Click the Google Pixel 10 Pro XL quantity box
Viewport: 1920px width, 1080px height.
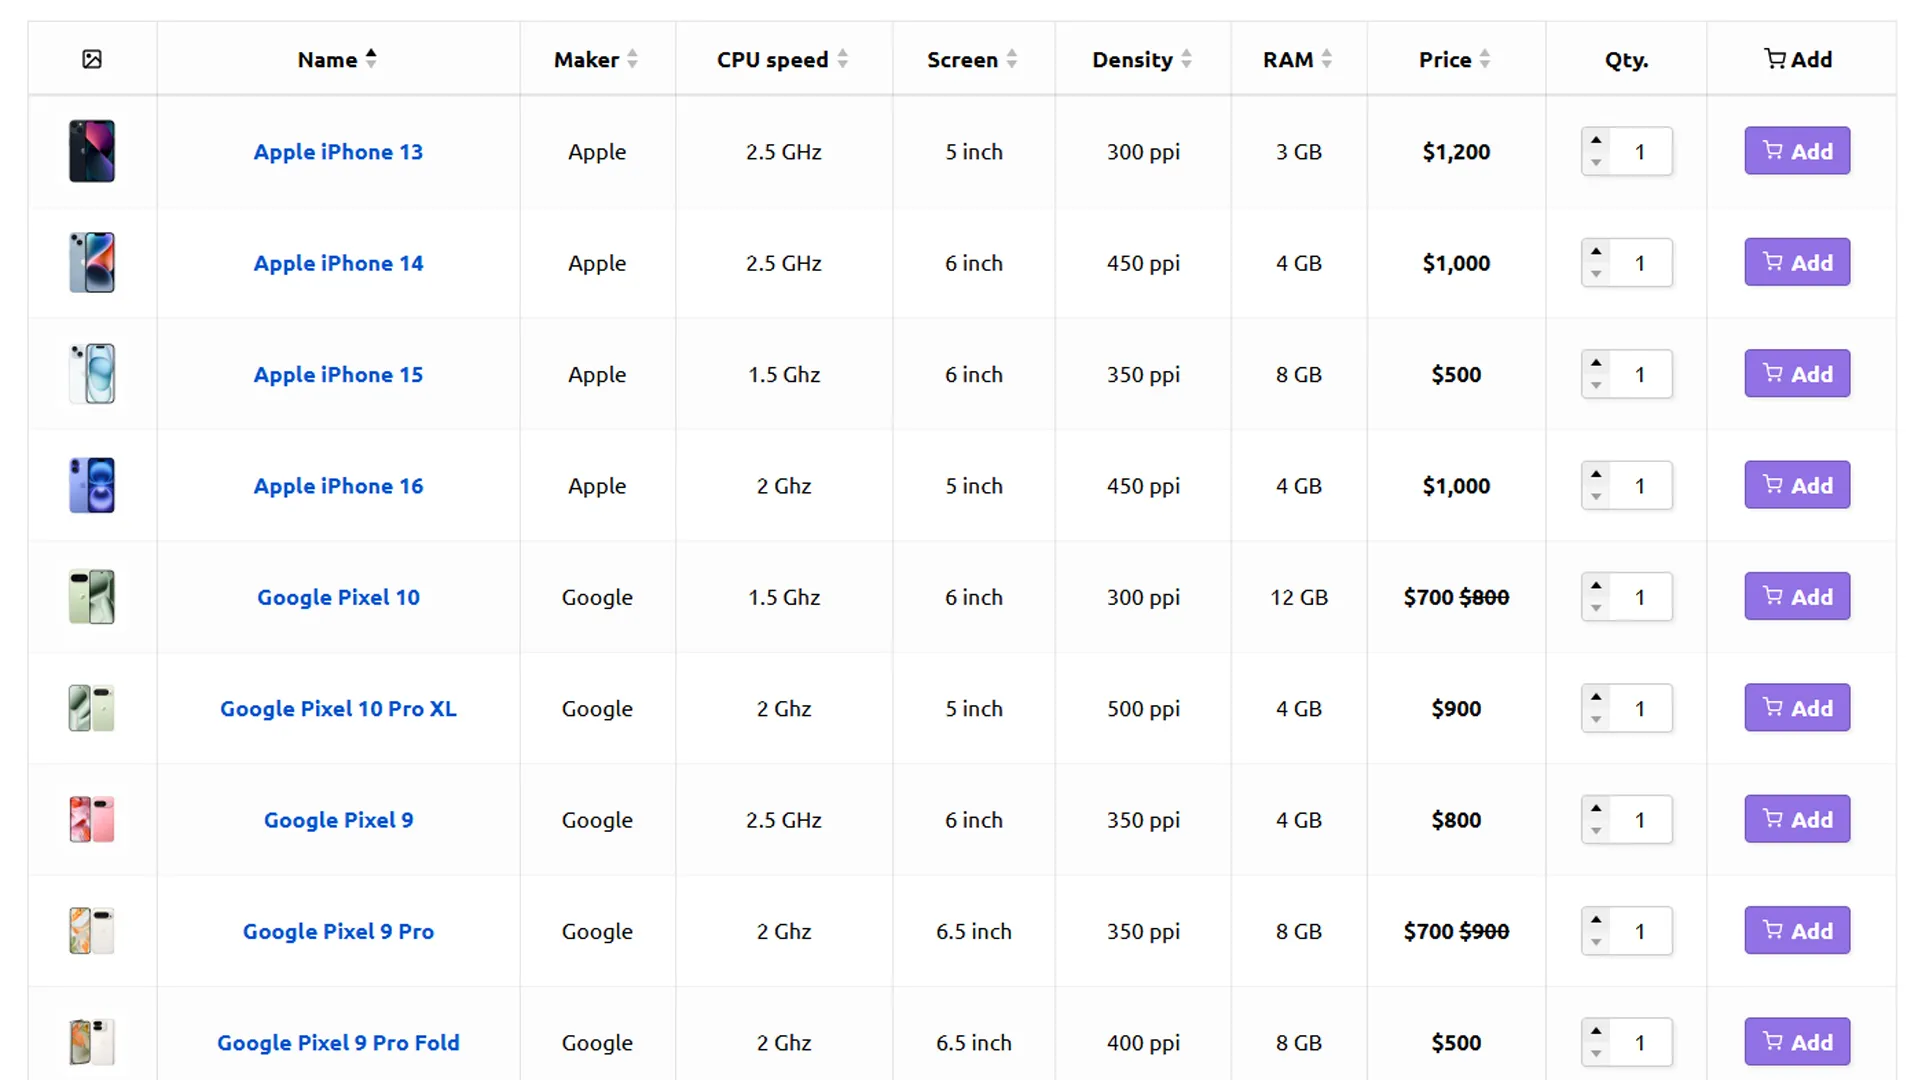tap(1639, 708)
